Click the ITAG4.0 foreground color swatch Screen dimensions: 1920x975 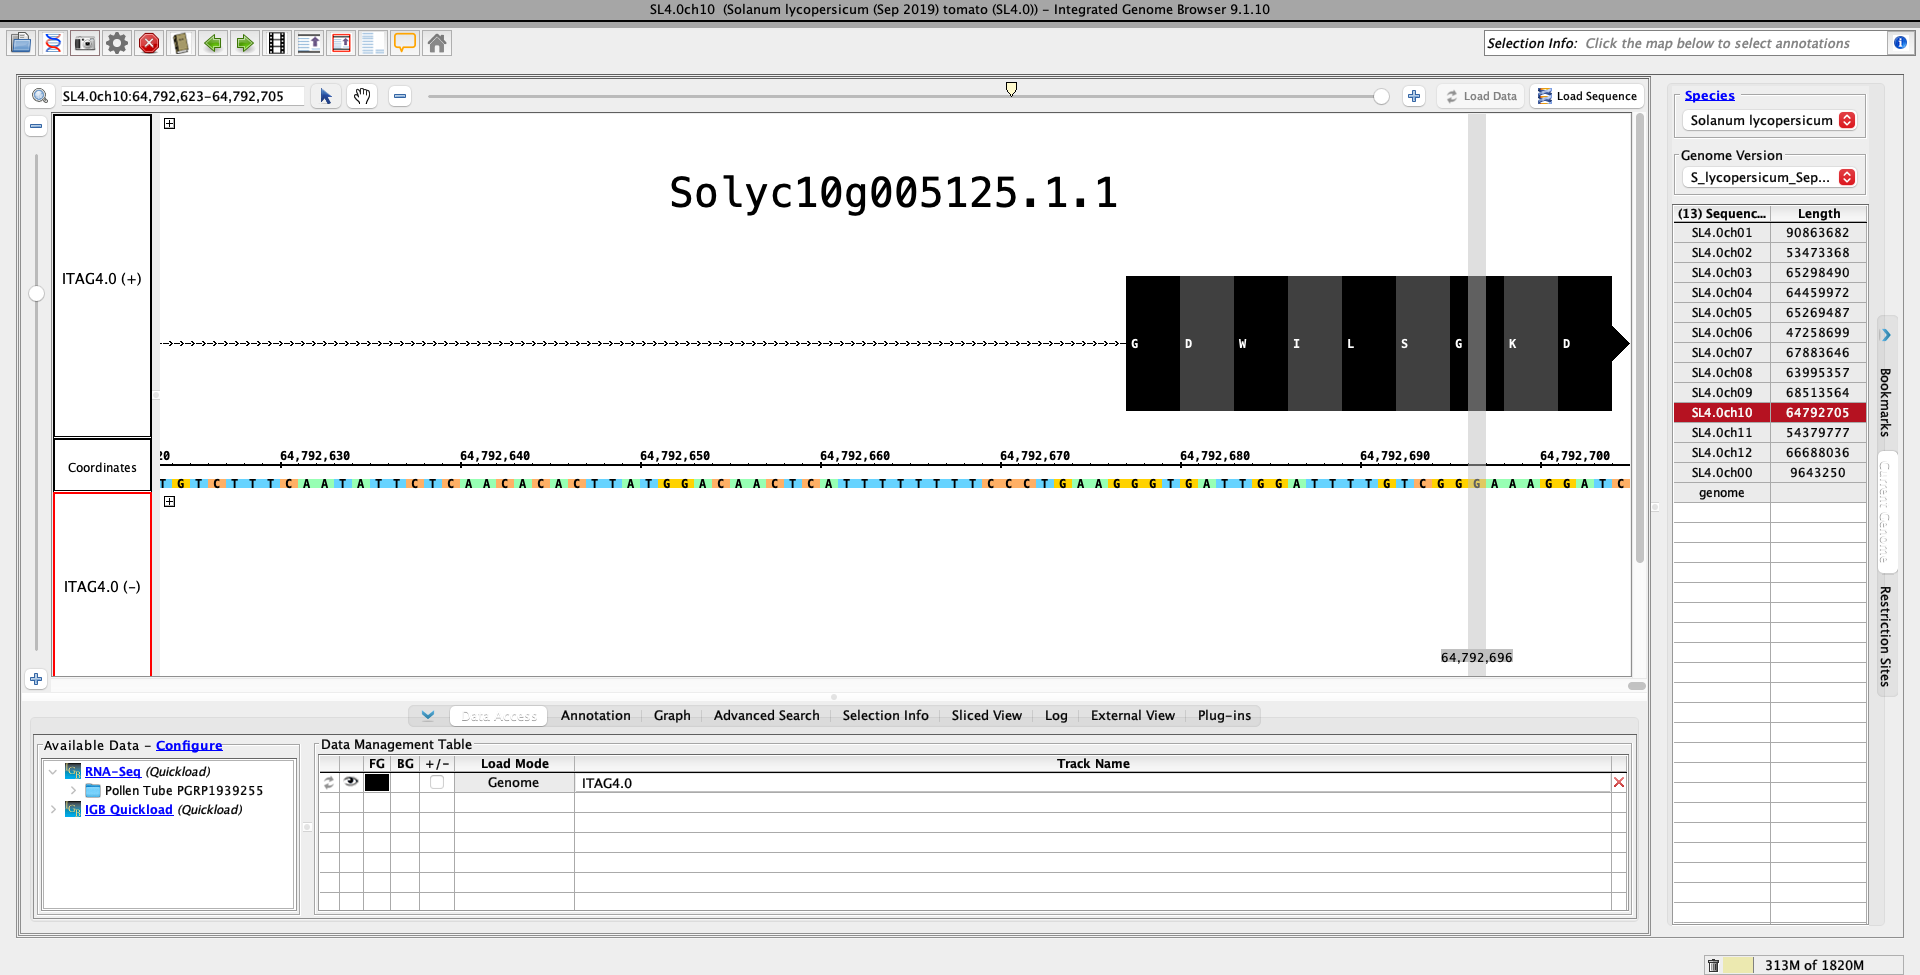click(377, 782)
